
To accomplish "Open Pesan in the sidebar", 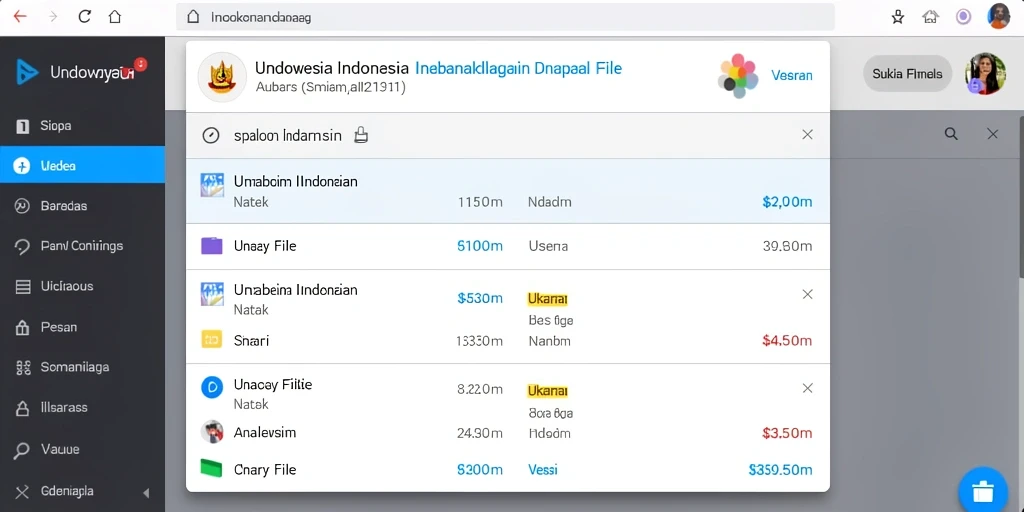I will (x=82, y=327).
